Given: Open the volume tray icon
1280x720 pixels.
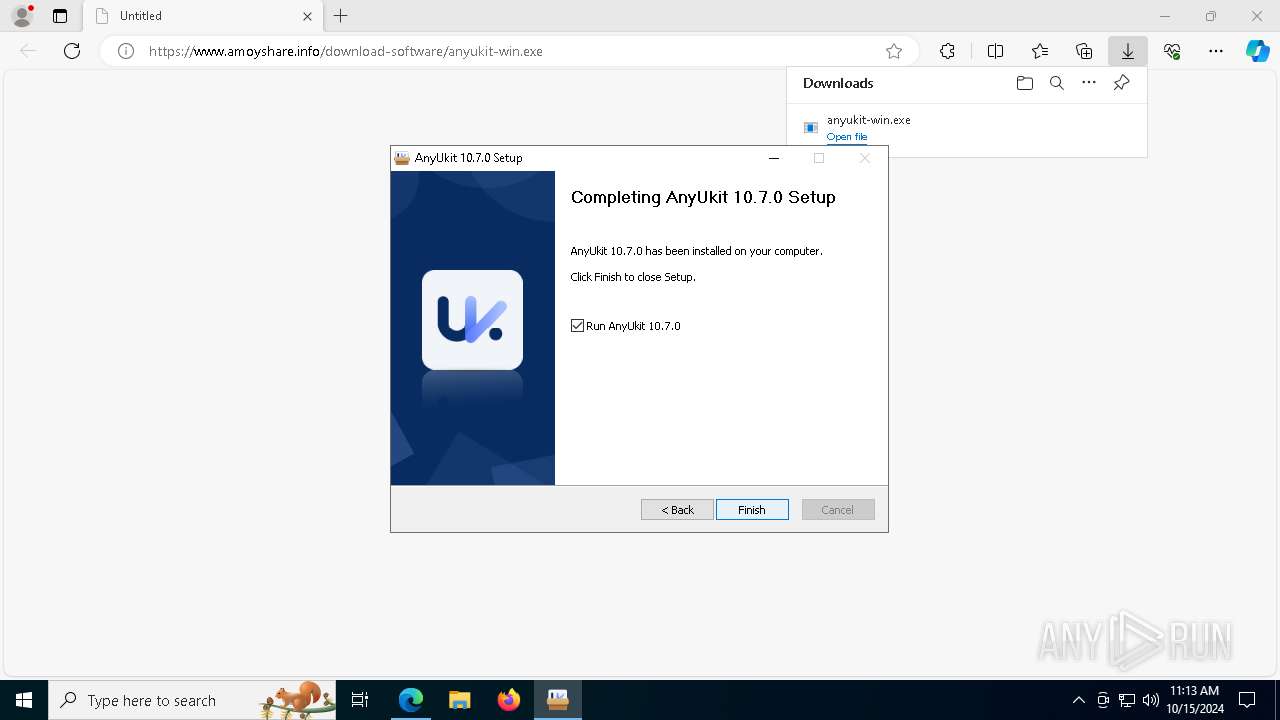Looking at the screenshot, I should [1150, 700].
